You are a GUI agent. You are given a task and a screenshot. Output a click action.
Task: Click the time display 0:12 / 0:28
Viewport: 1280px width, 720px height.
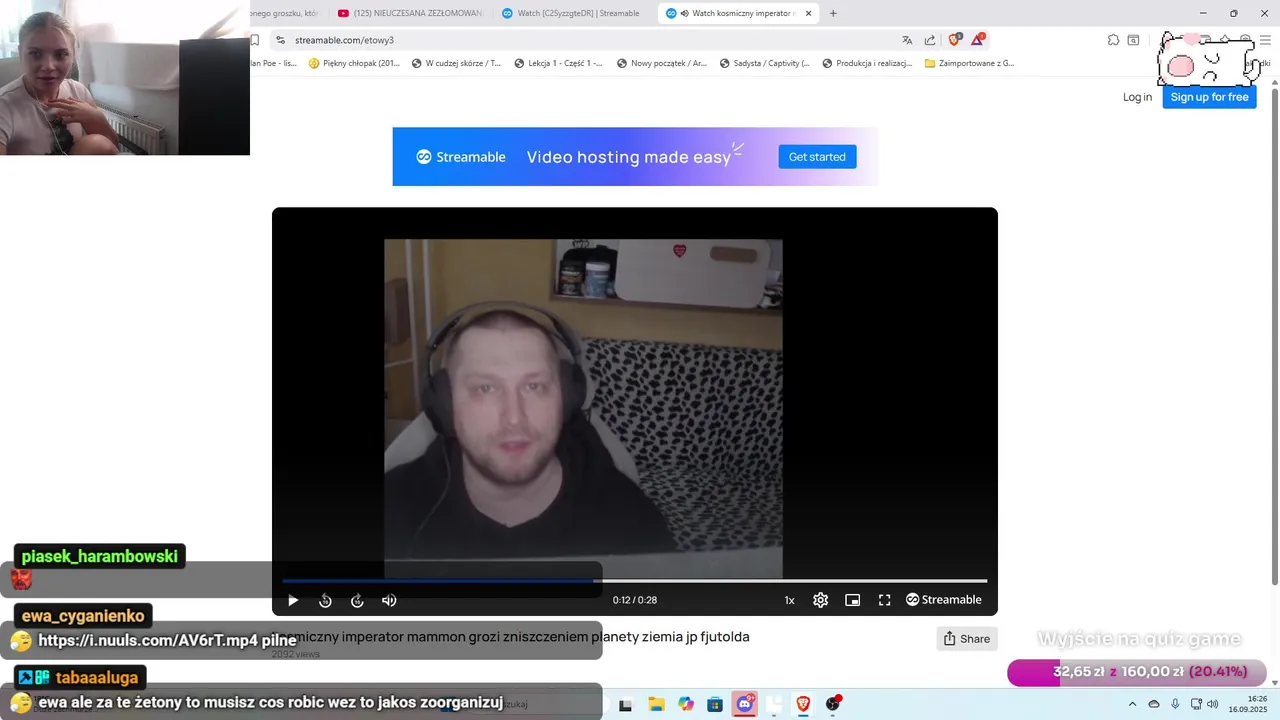point(634,600)
